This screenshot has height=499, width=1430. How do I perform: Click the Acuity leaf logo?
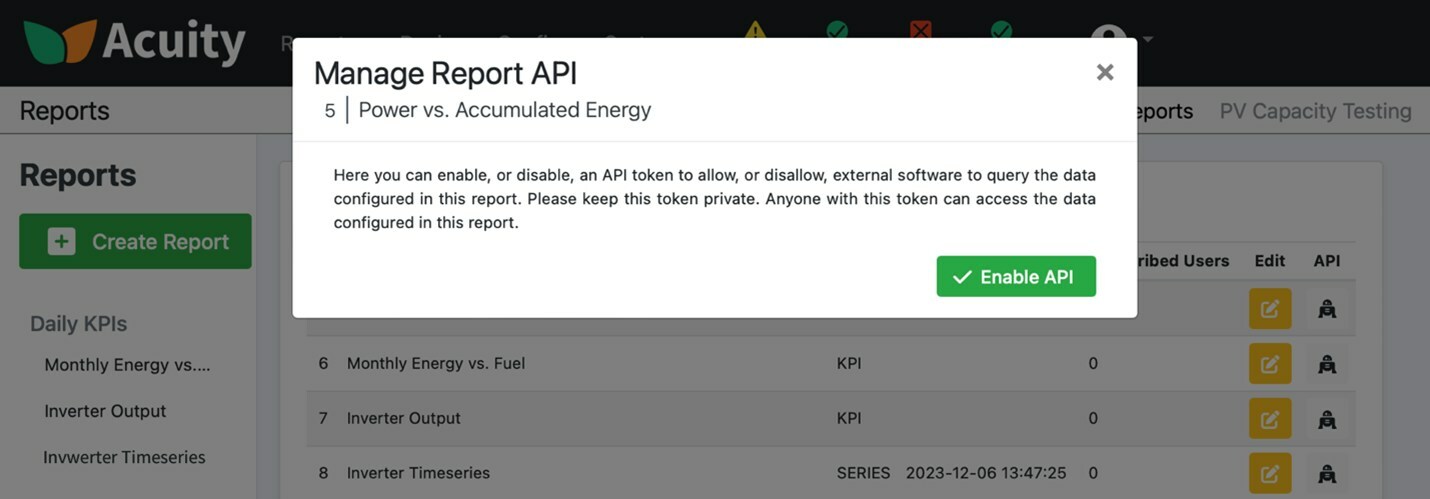tap(60, 42)
